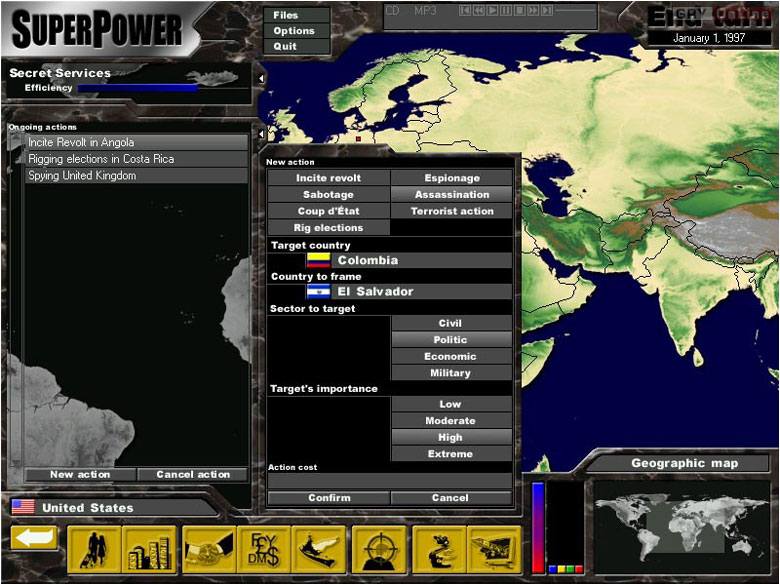This screenshot has height=585, width=780.
Task: Skip to previous track in music player
Action: (465, 10)
